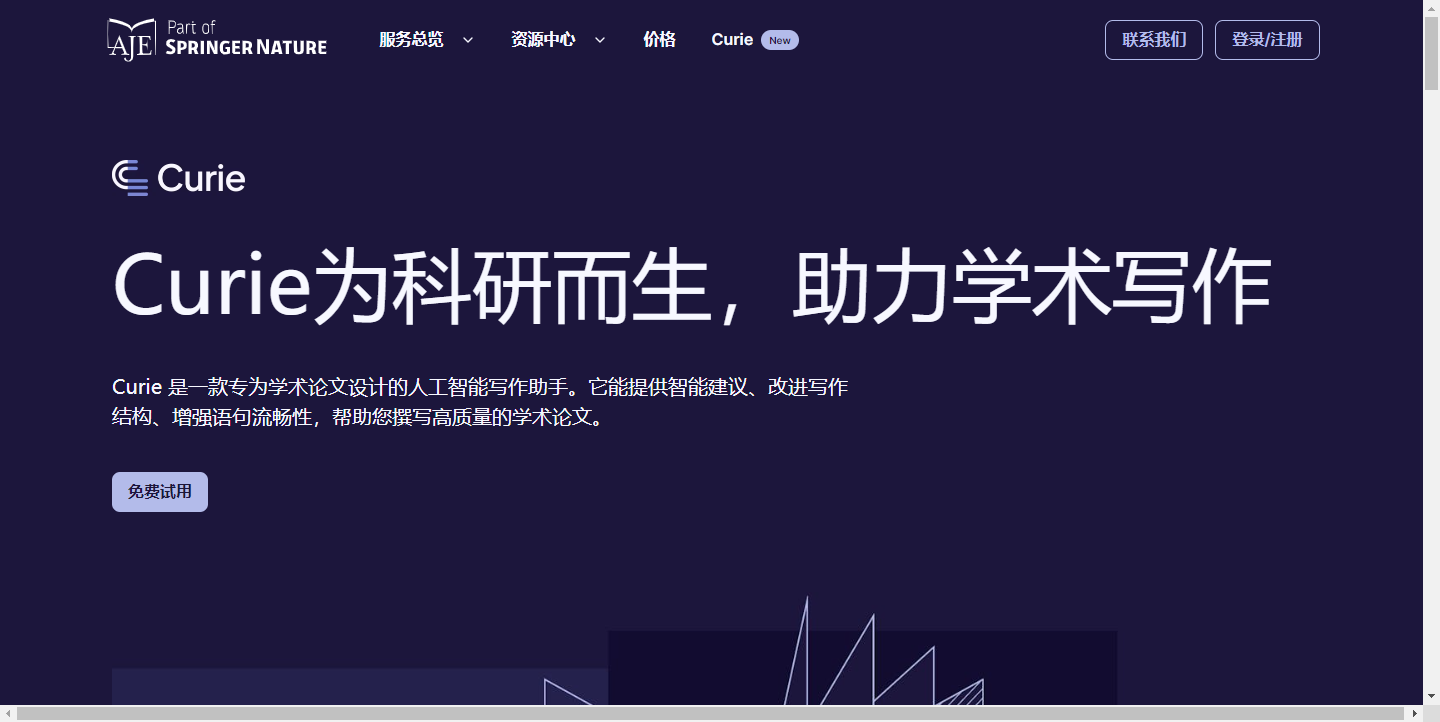
Task: Click the AJE Springer Nature logo
Action: 217,39
